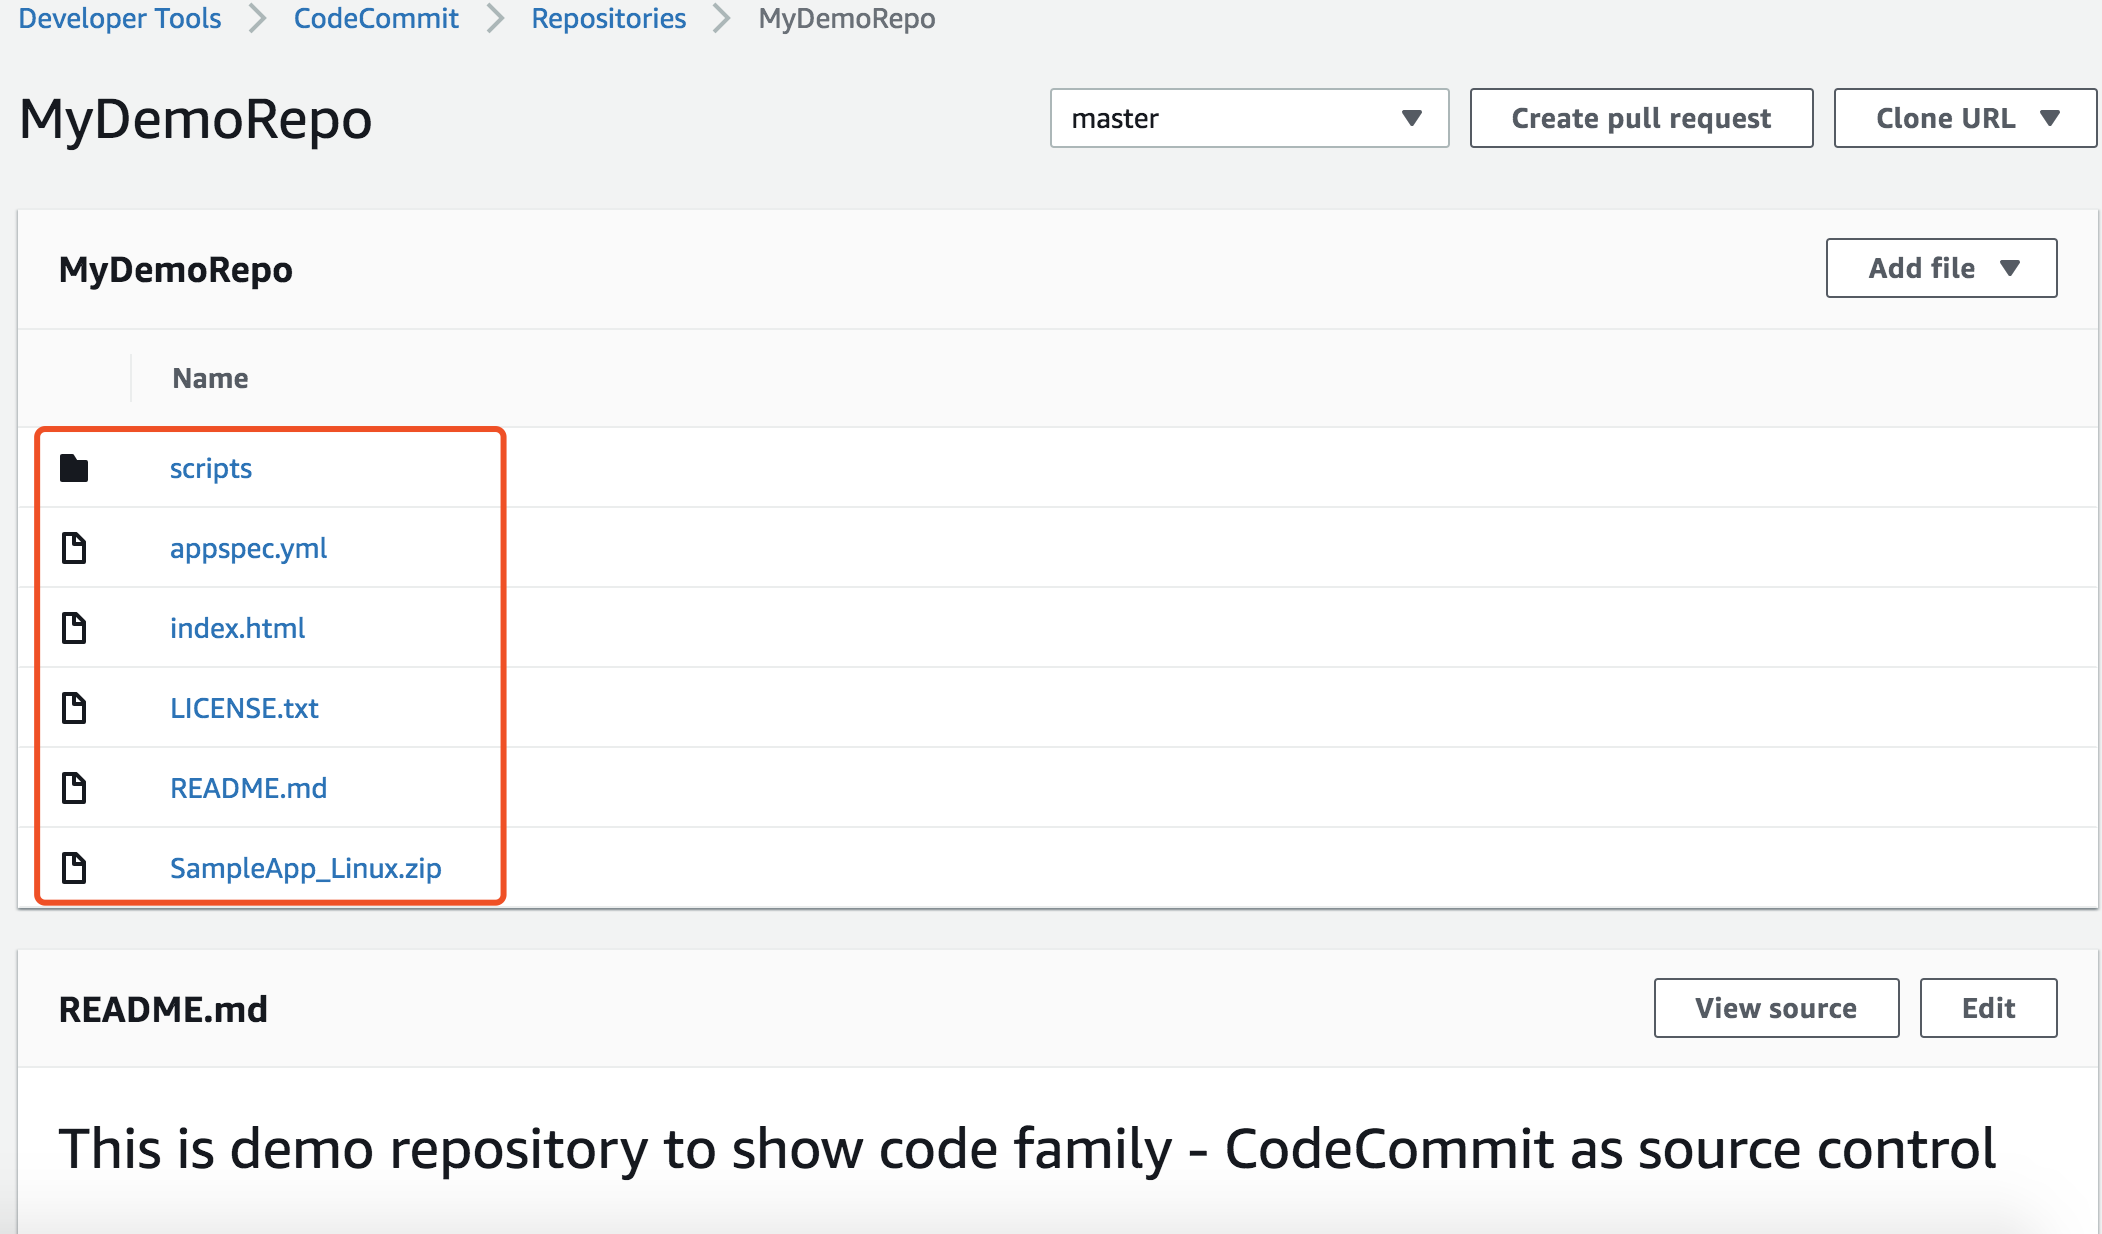The image size is (2102, 1234).
Task: Open SampleApp_Linux.zip file
Action: [x=305, y=868]
